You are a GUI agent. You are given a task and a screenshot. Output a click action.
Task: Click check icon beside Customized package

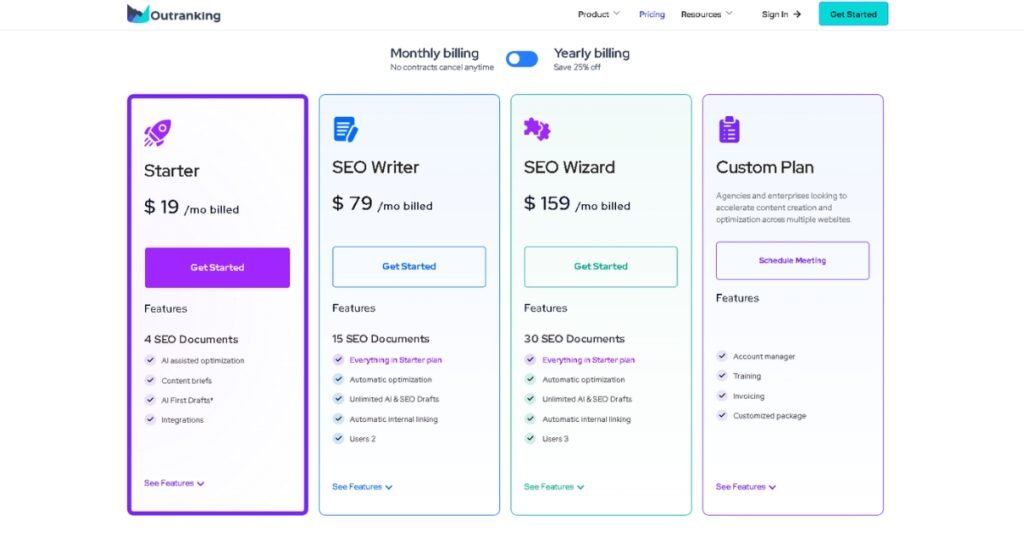722,415
